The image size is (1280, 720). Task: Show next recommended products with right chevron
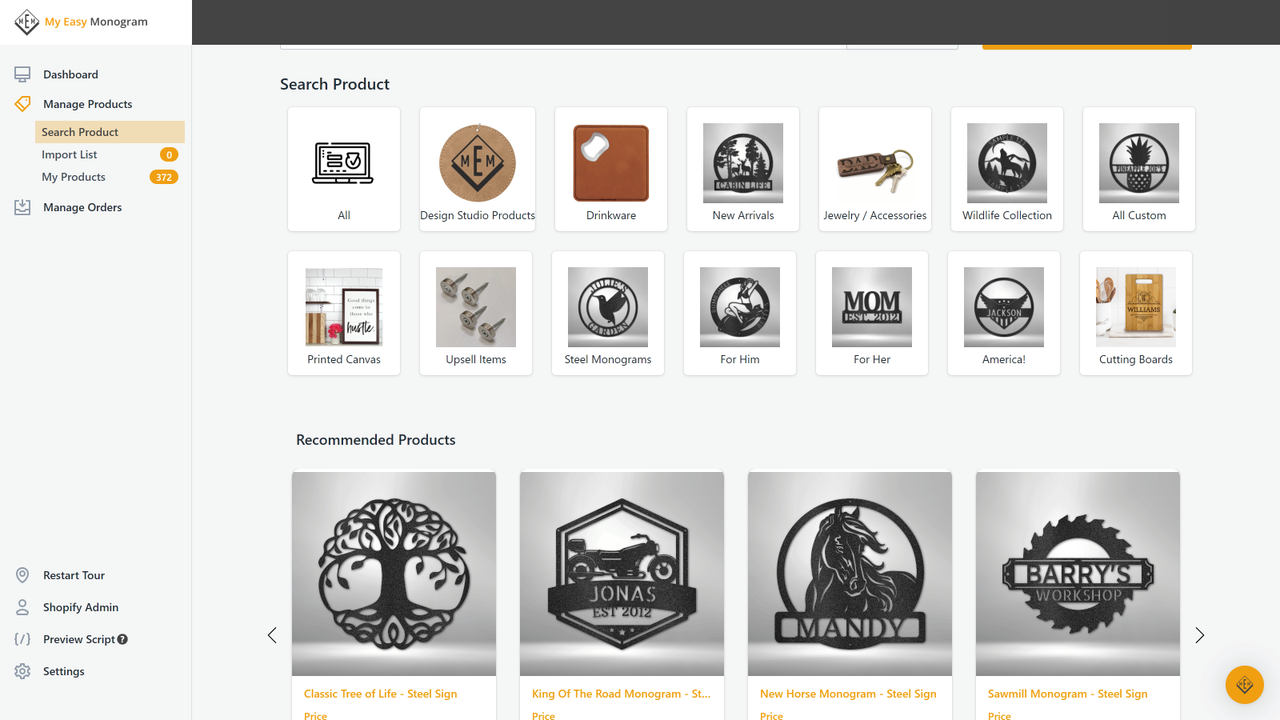[1199, 635]
